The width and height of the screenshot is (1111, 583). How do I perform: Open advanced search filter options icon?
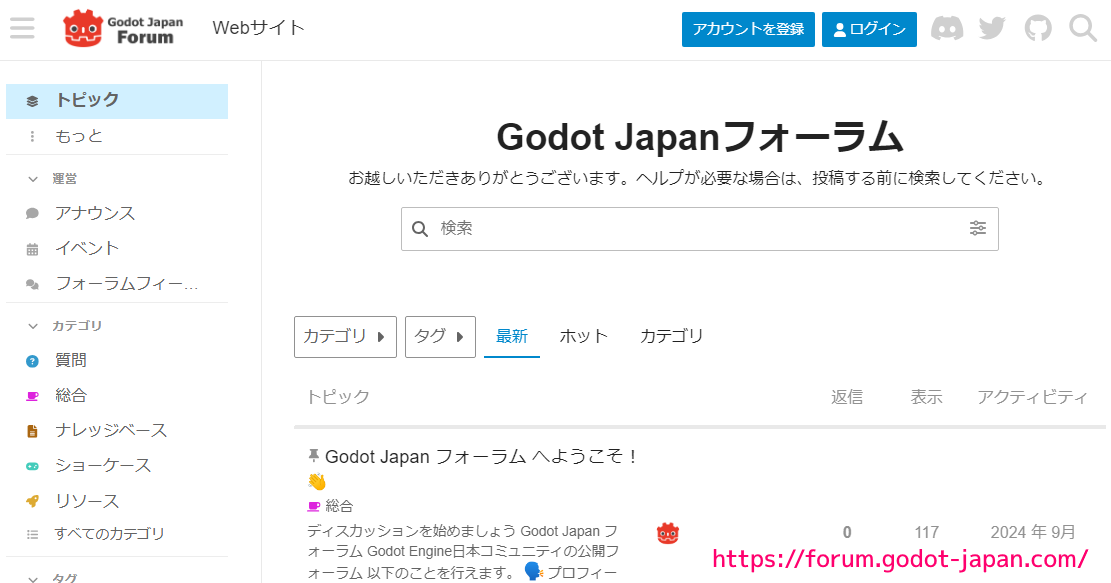coord(978,228)
